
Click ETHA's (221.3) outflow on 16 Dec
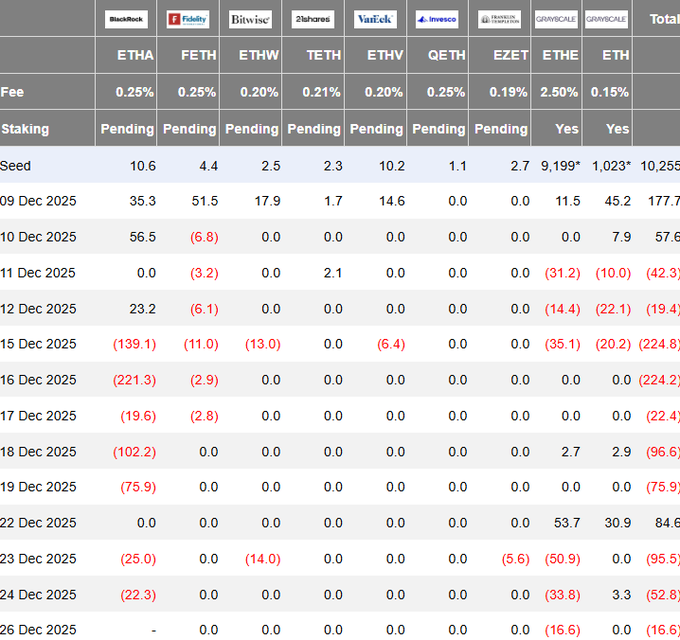pos(134,380)
